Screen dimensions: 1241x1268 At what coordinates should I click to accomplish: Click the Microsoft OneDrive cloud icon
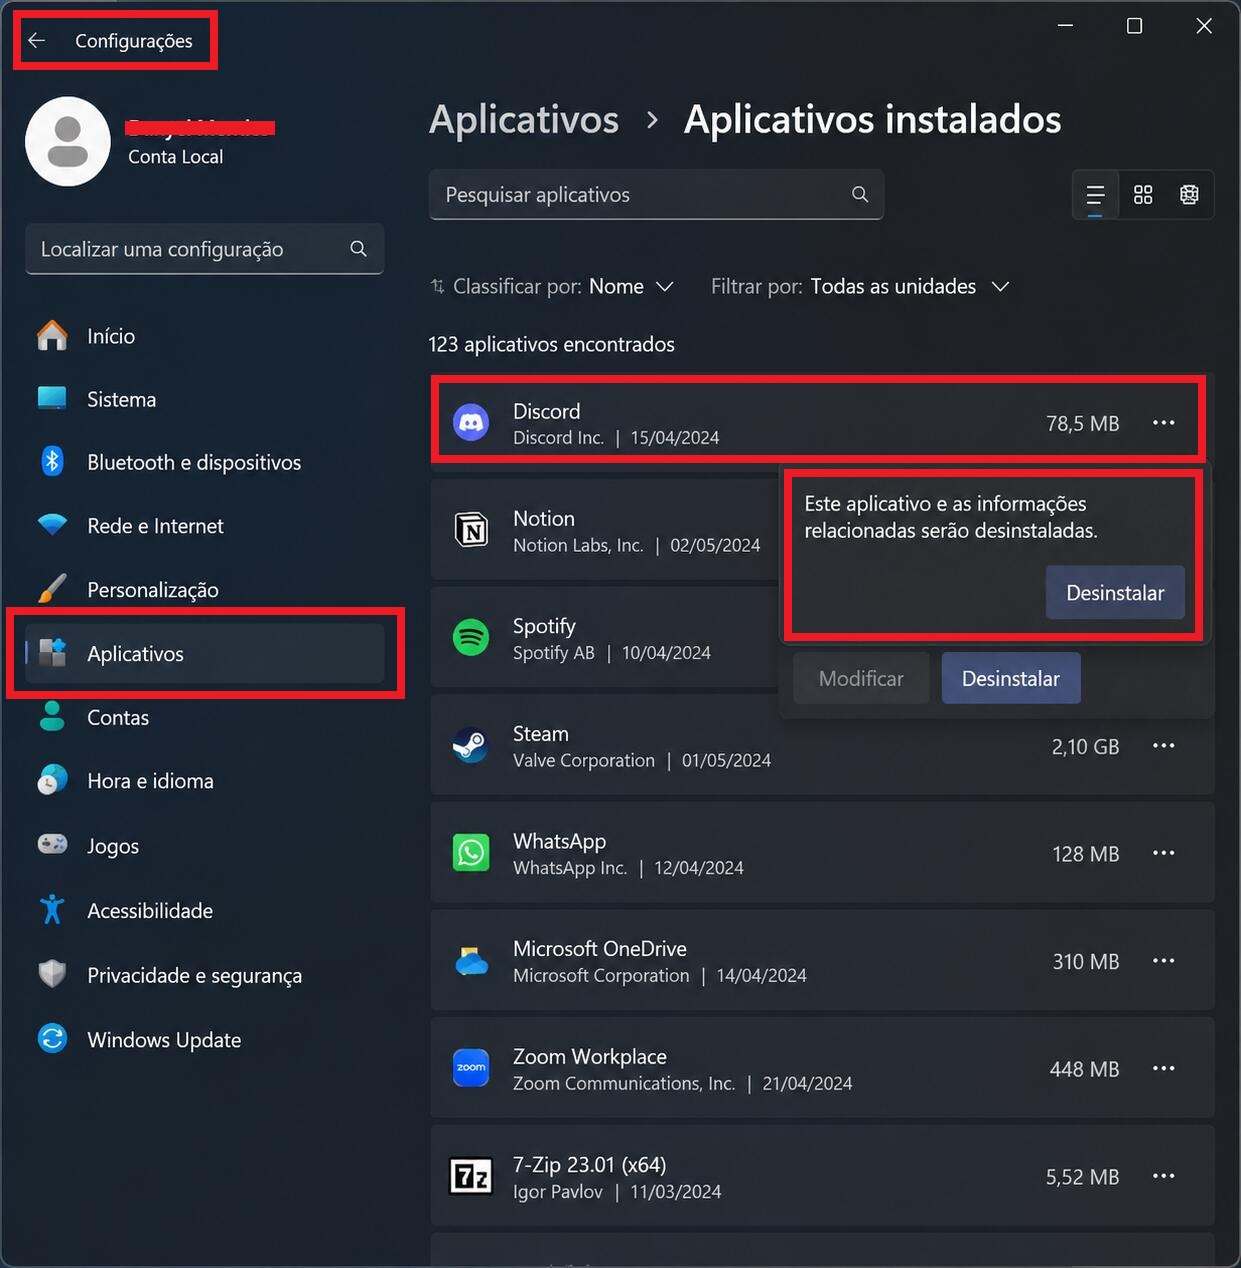click(x=471, y=961)
